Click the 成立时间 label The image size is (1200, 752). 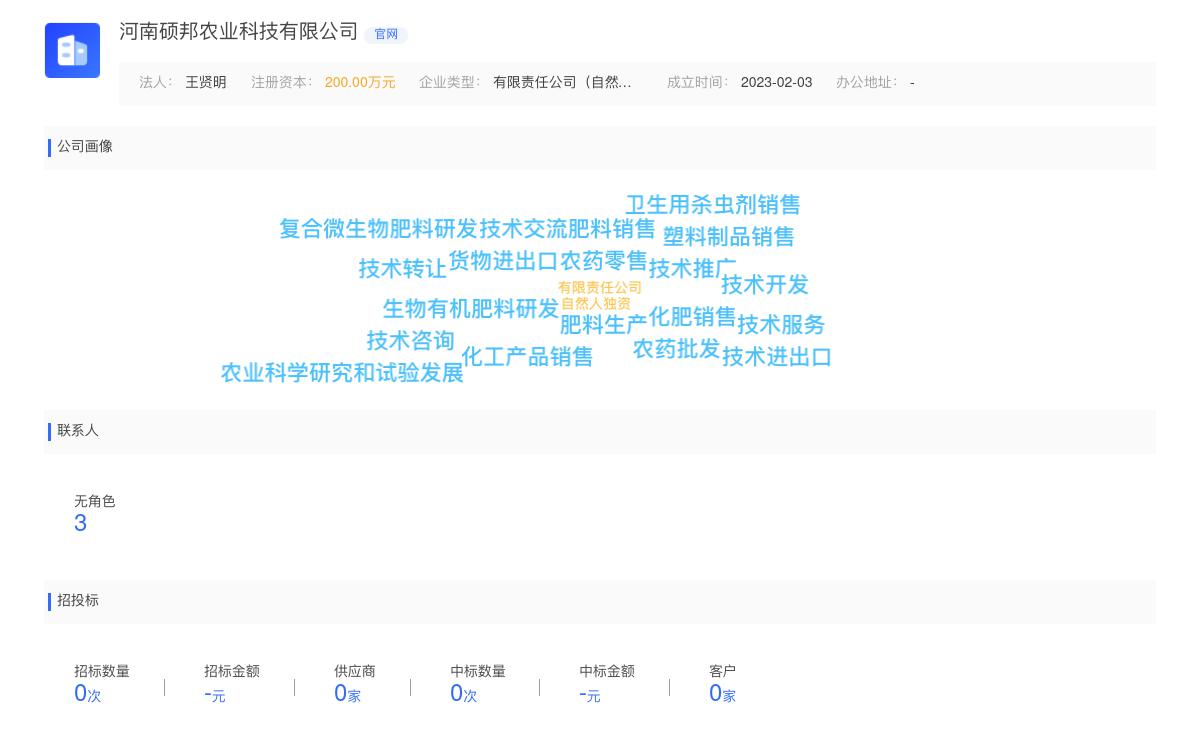click(x=698, y=83)
